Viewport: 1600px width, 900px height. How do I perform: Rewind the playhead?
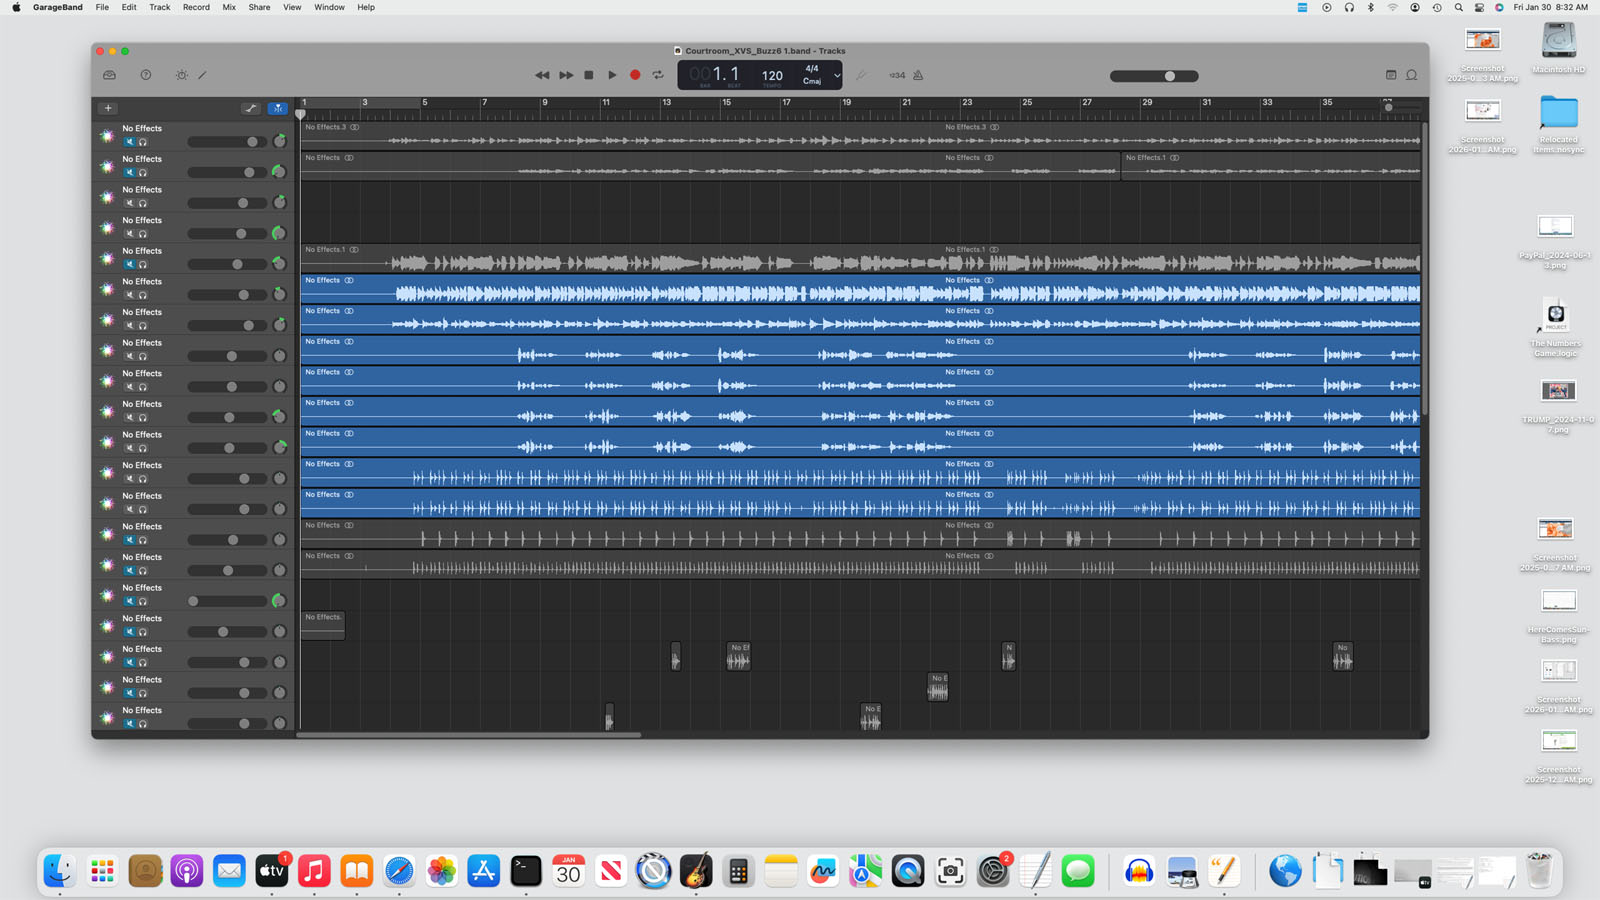[542, 75]
